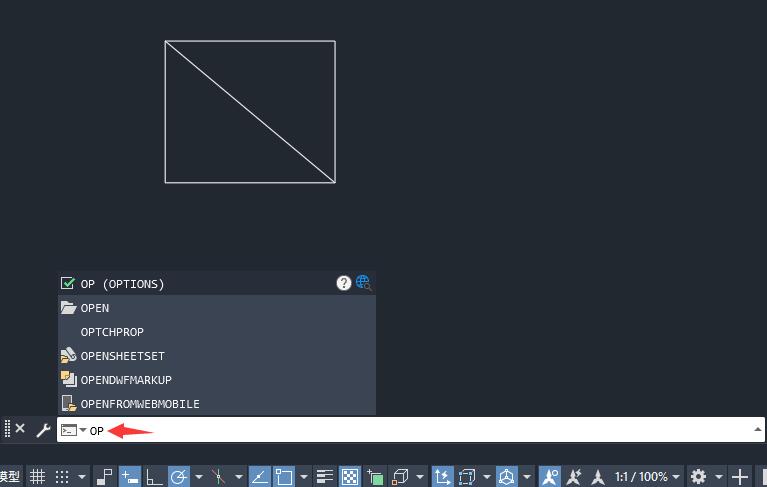Disable object snap tracking

[259, 476]
